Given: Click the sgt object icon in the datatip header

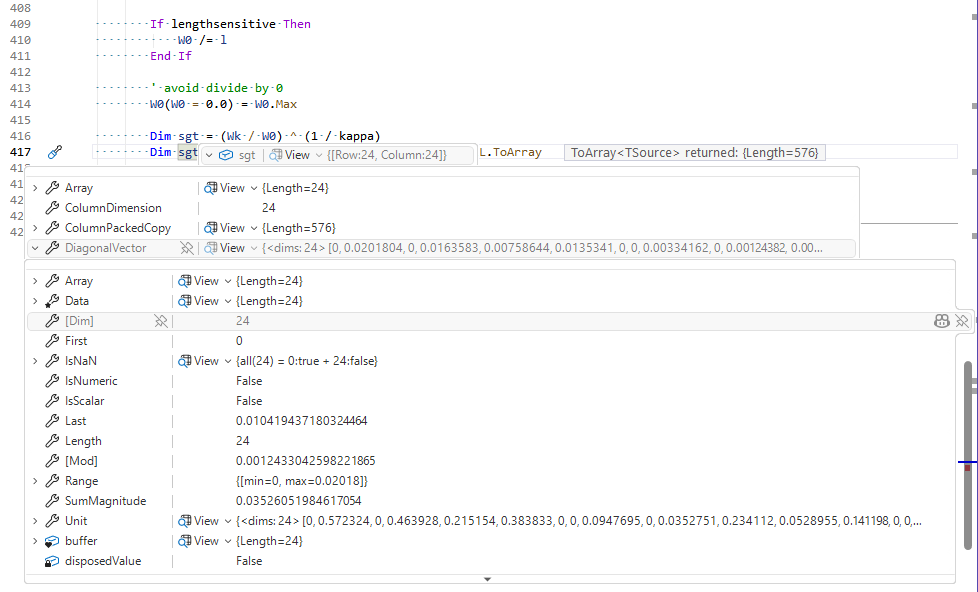Looking at the screenshot, I should point(226,155).
